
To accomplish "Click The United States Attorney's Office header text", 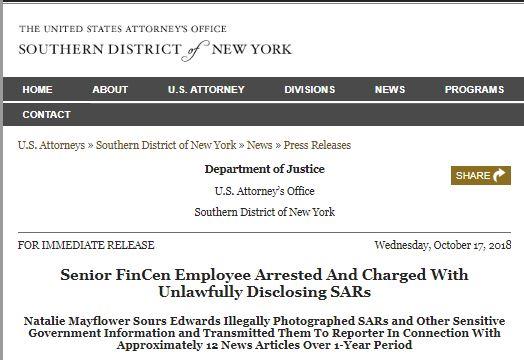I will [x=123, y=29].
